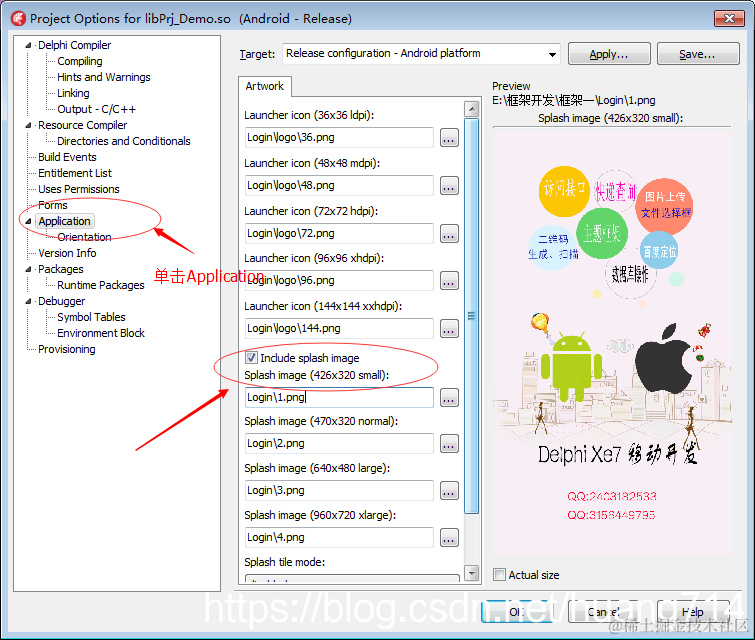The width and height of the screenshot is (755, 640).
Task: Select Hints and Warnings tree item
Action: [x=104, y=77]
